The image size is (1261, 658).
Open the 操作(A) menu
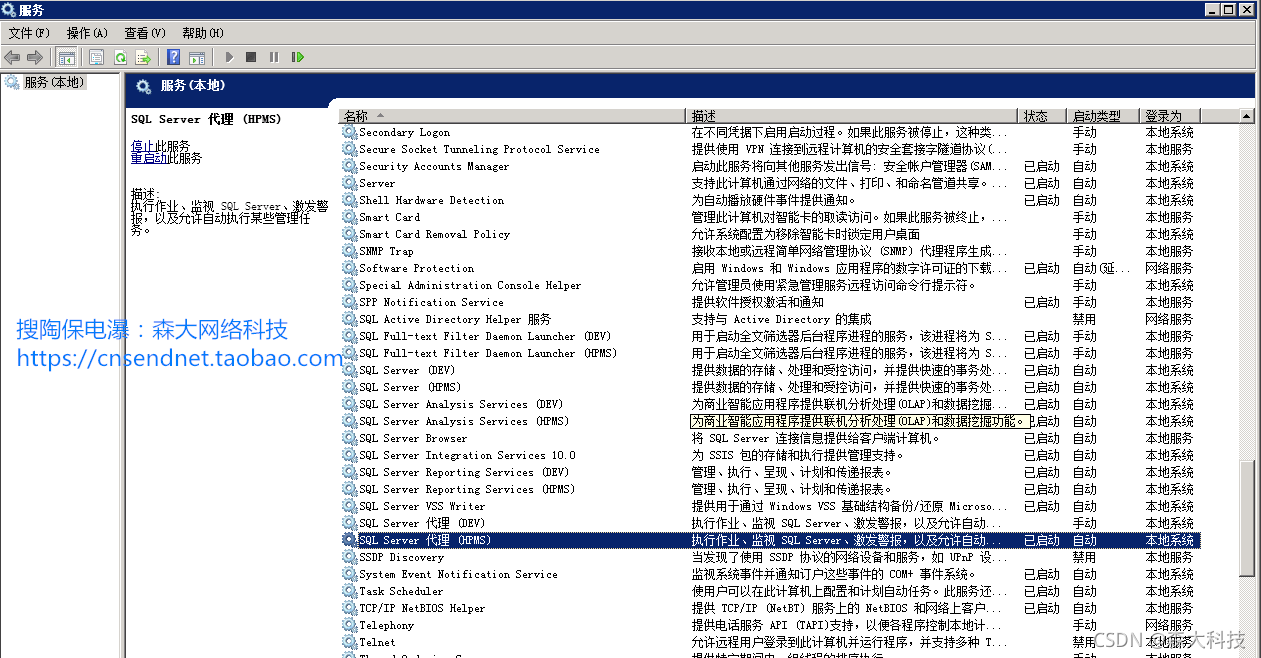[x=88, y=33]
